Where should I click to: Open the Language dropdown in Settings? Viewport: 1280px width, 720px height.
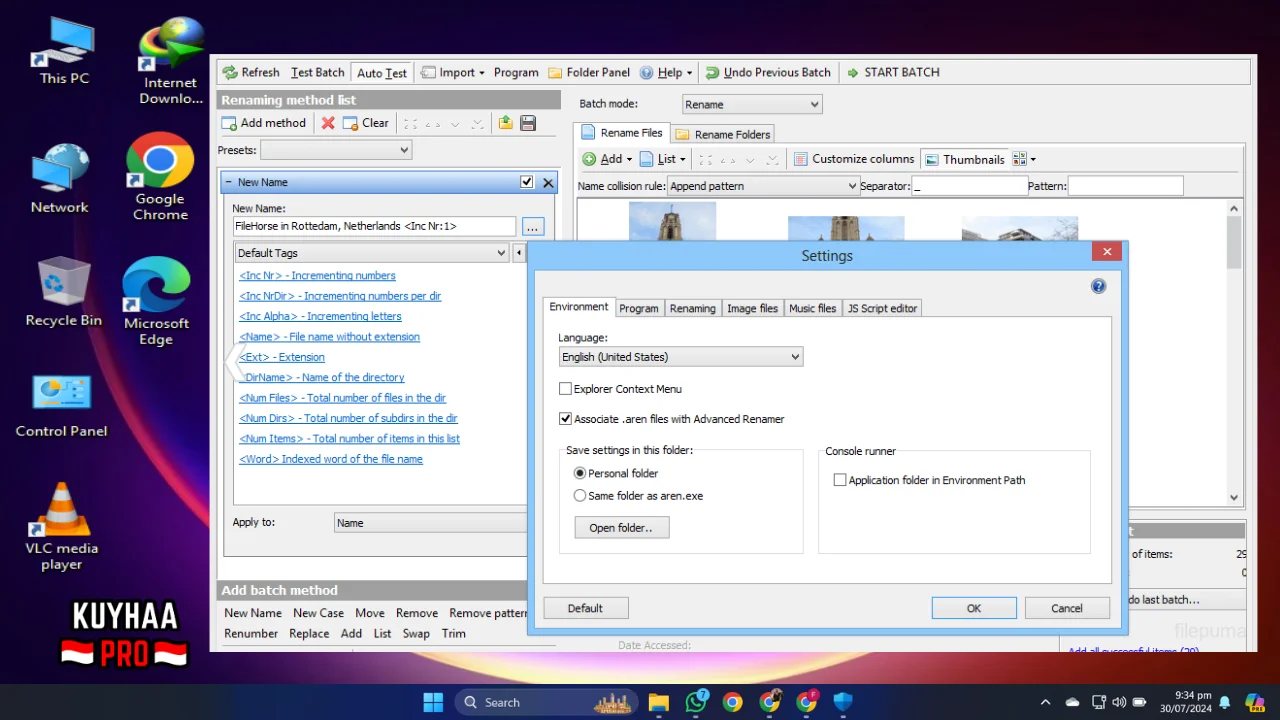click(x=681, y=357)
